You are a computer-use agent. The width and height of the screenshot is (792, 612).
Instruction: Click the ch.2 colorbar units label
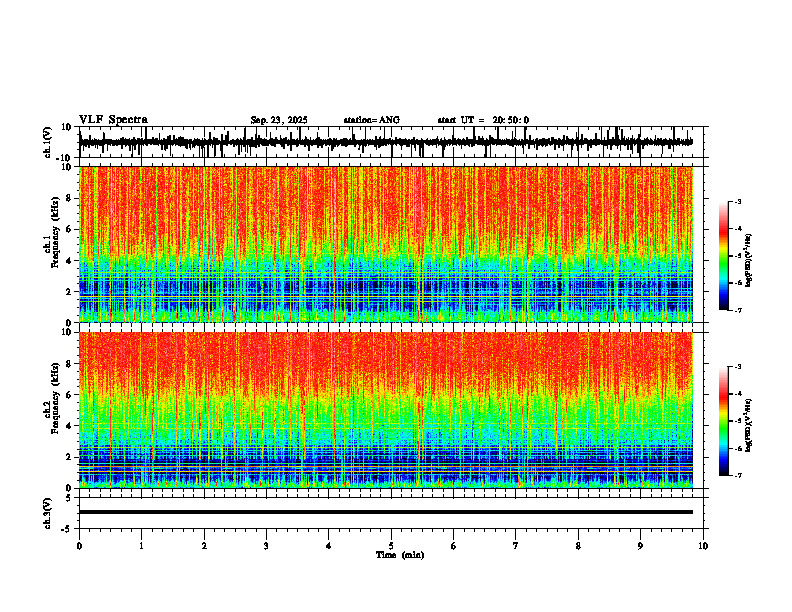pyautogui.click(x=748, y=425)
